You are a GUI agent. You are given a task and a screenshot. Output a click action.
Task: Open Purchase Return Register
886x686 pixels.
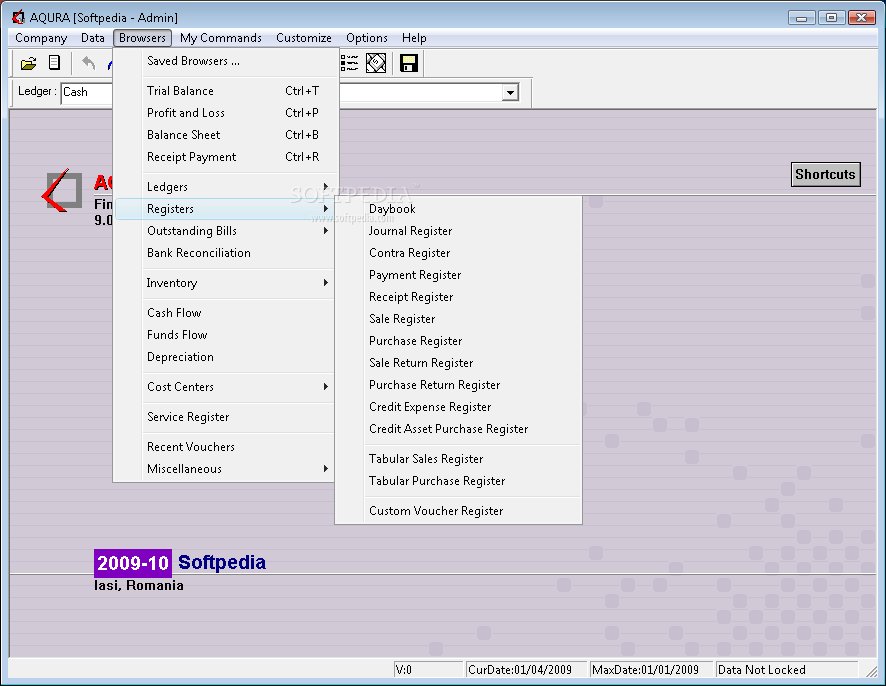coord(459,385)
